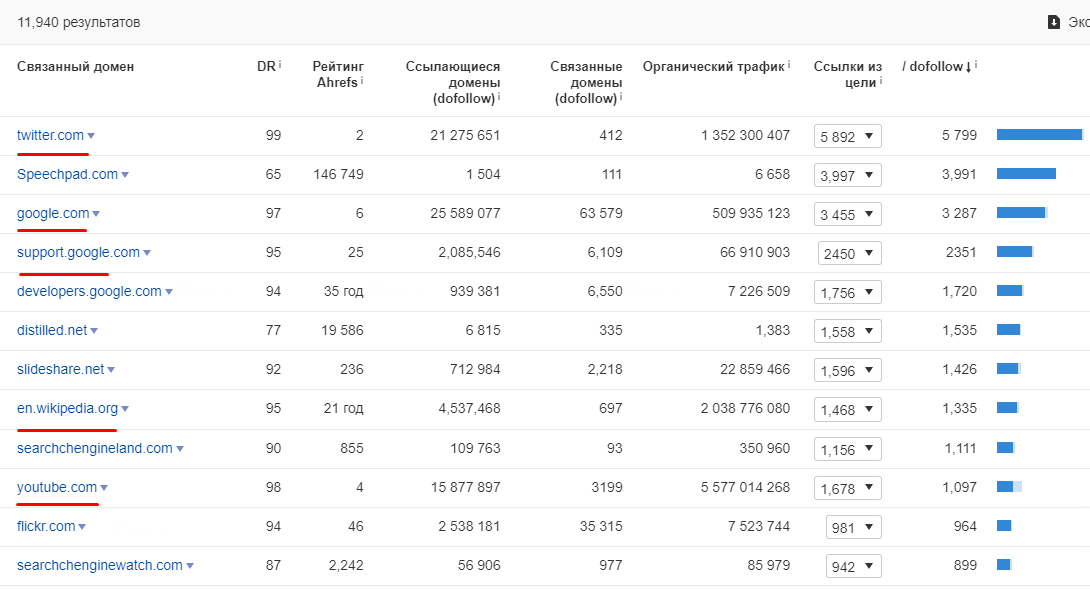Viewport: 1090px width, 589px height.
Task: Expand the caret next to twitter.com
Action: pos(91,136)
